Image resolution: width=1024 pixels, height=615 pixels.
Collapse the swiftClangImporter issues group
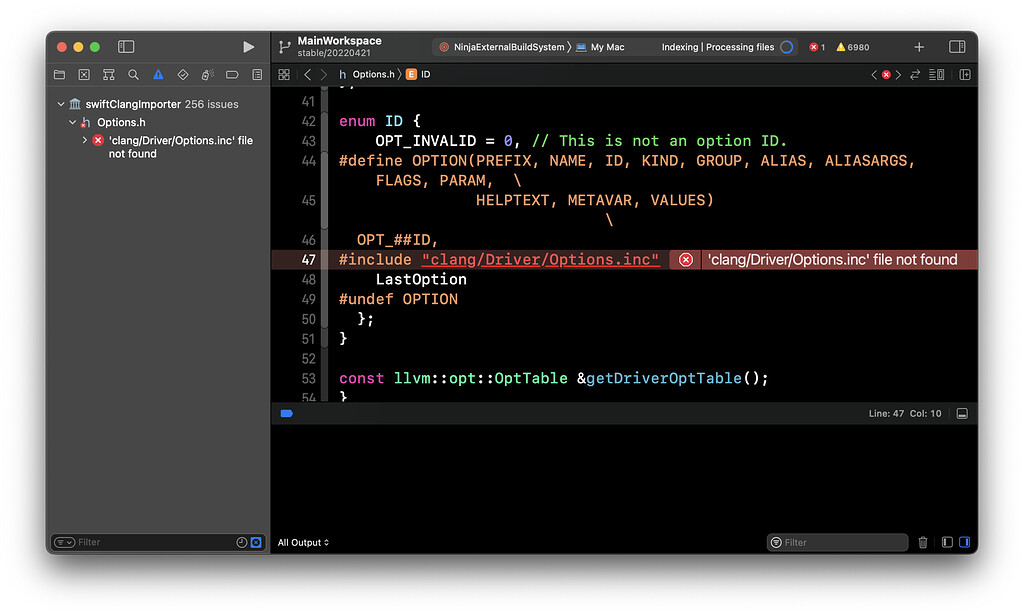pos(61,104)
